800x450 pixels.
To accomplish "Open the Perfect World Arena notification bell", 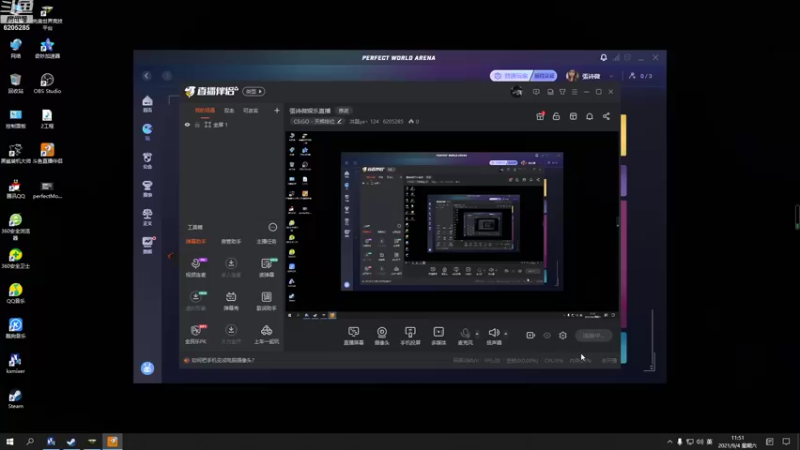I will 604,58.
